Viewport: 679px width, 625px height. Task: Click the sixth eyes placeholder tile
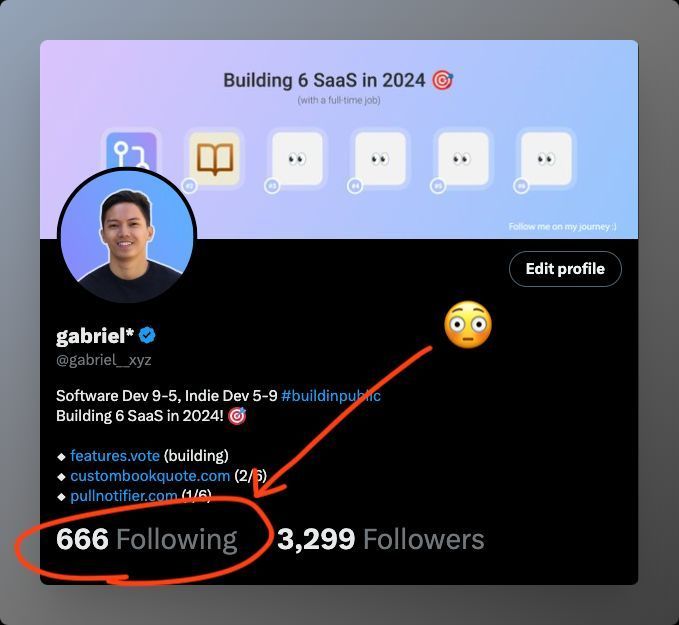[x=546, y=159]
